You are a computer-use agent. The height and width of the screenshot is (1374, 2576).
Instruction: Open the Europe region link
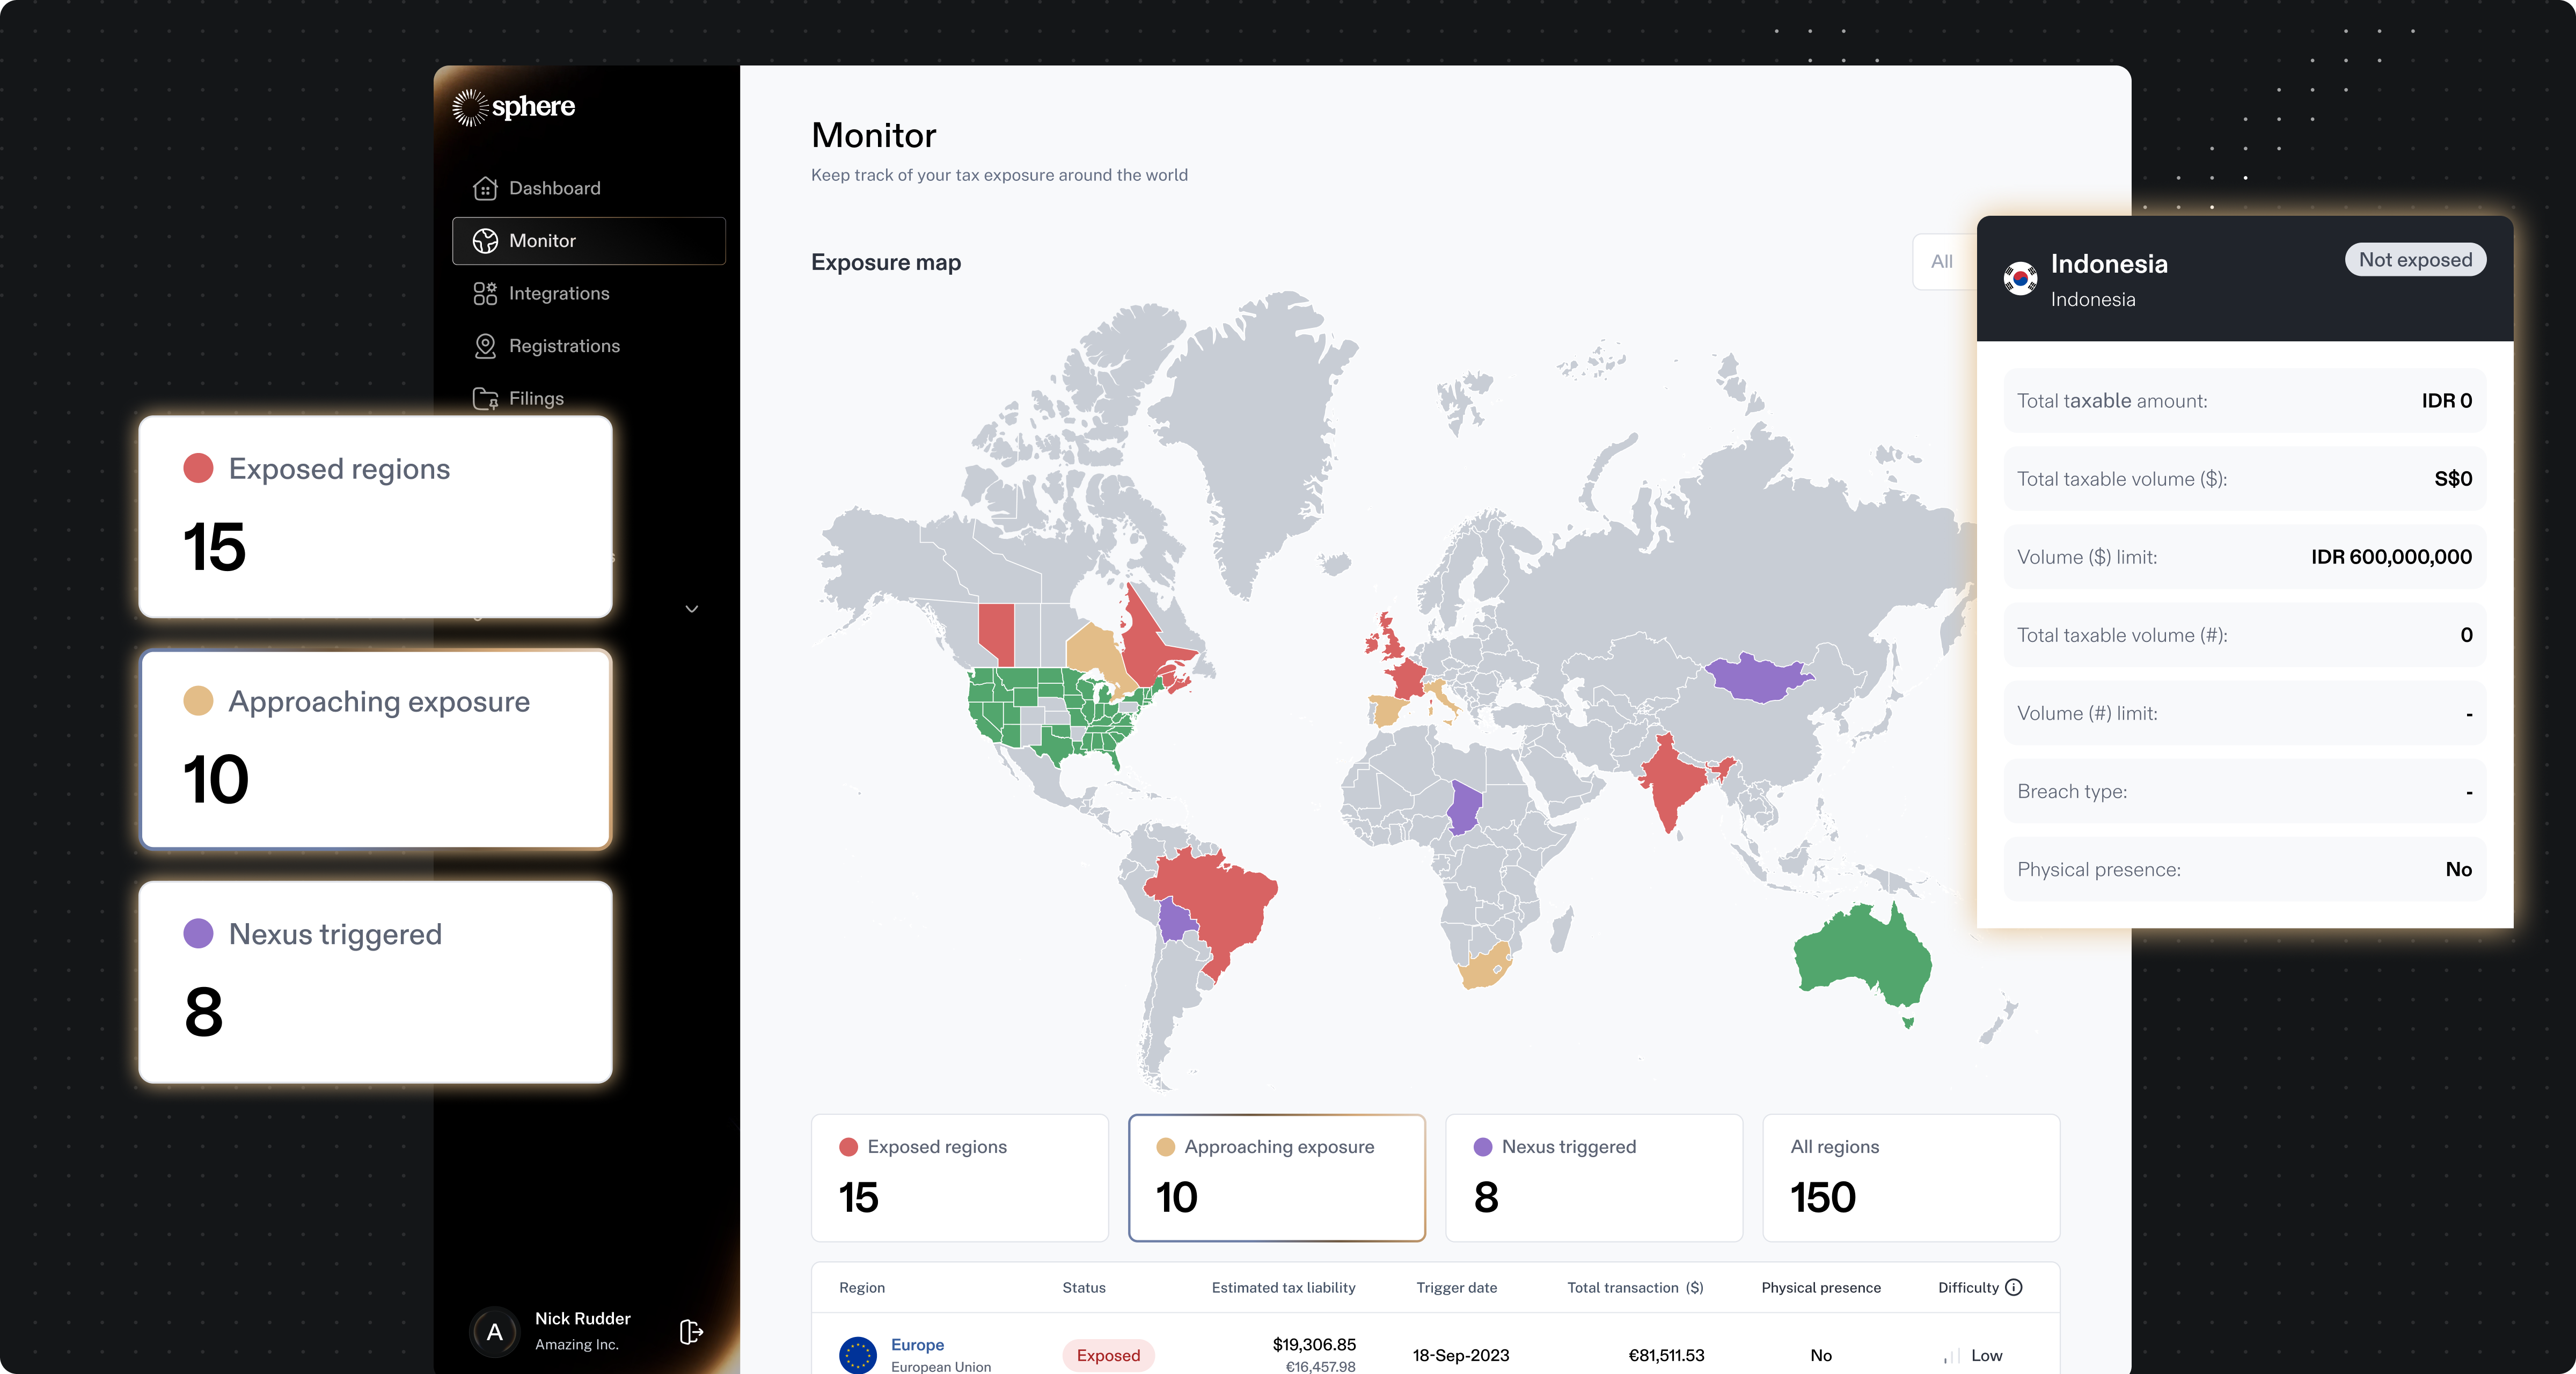tap(917, 1344)
